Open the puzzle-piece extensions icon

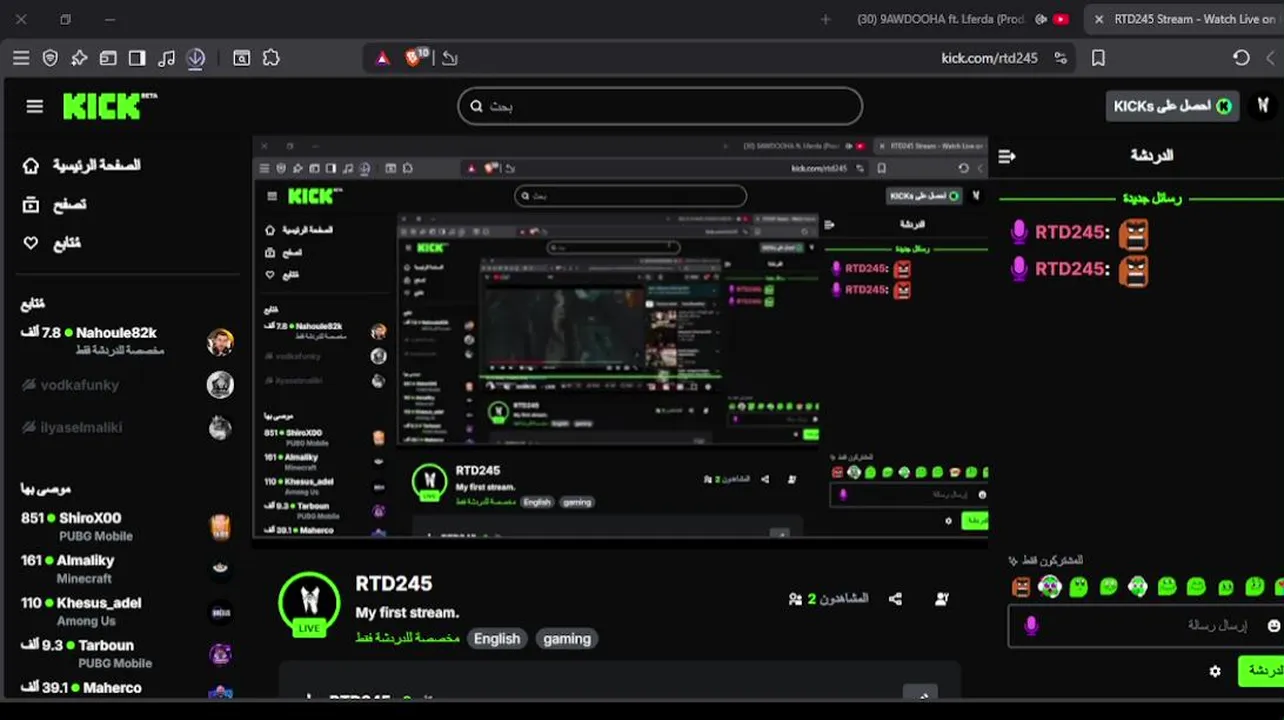(x=271, y=58)
